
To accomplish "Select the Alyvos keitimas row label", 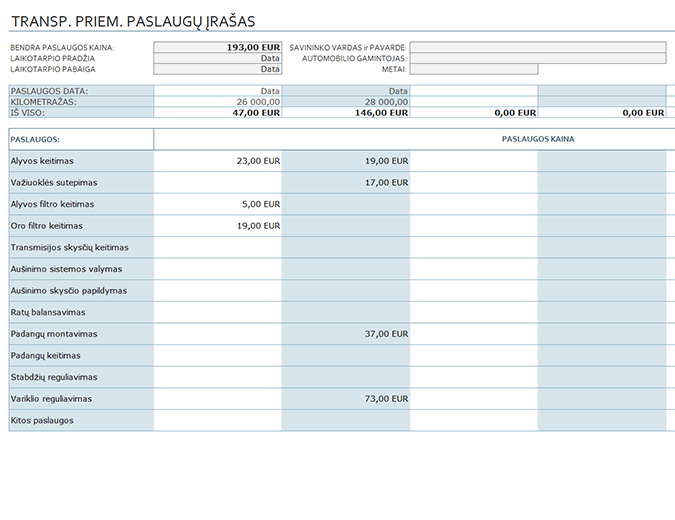I will click(x=81, y=161).
